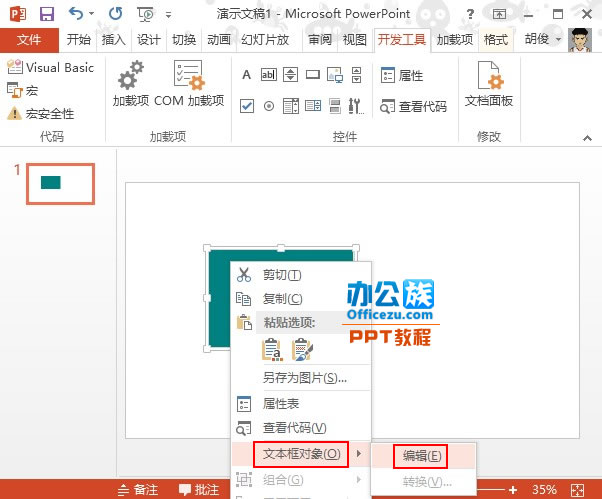The image size is (602, 499).
Task: Insert a List Box control
Action: [313, 106]
